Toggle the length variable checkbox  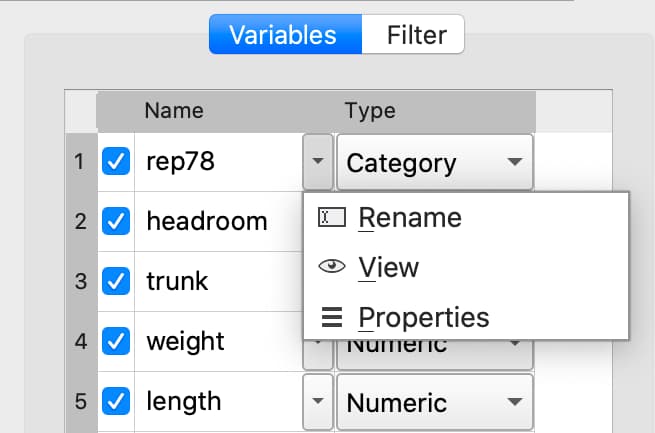[117, 402]
